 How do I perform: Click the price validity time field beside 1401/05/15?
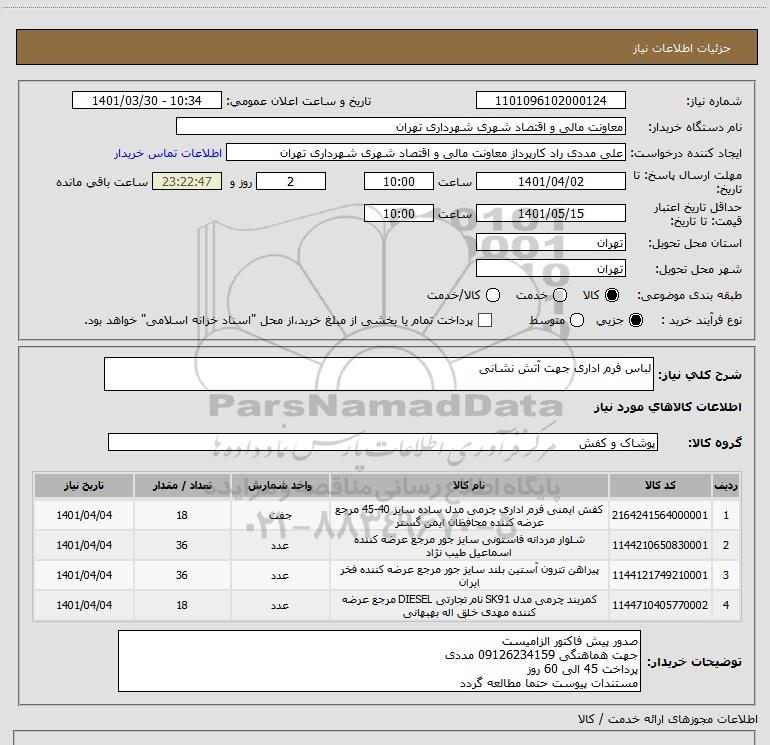point(399,214)
